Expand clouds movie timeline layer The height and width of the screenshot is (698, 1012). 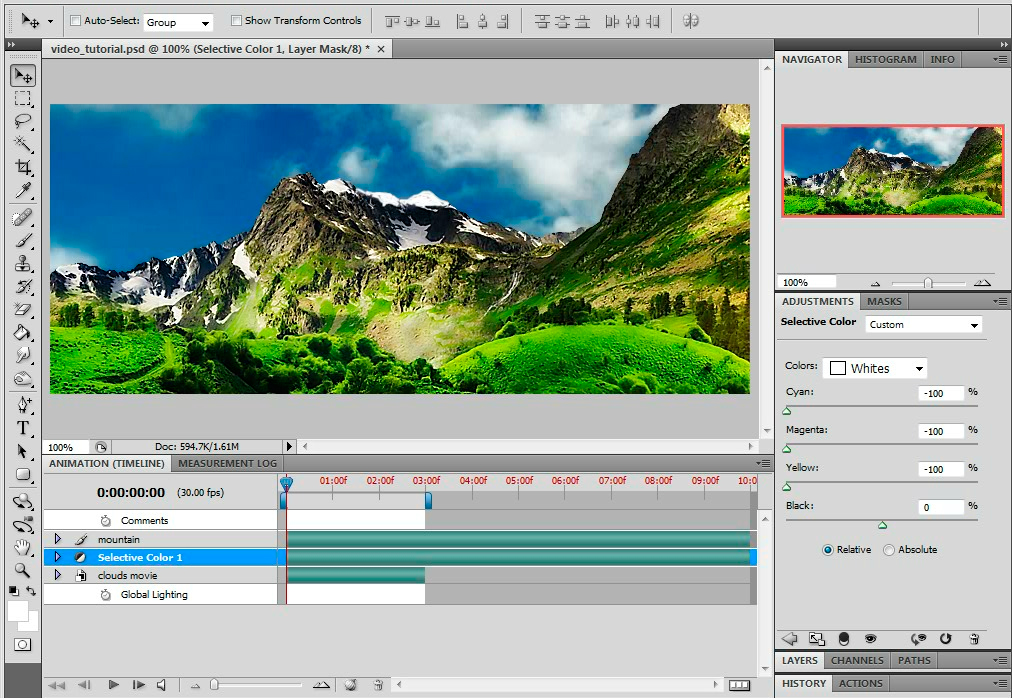57,575
